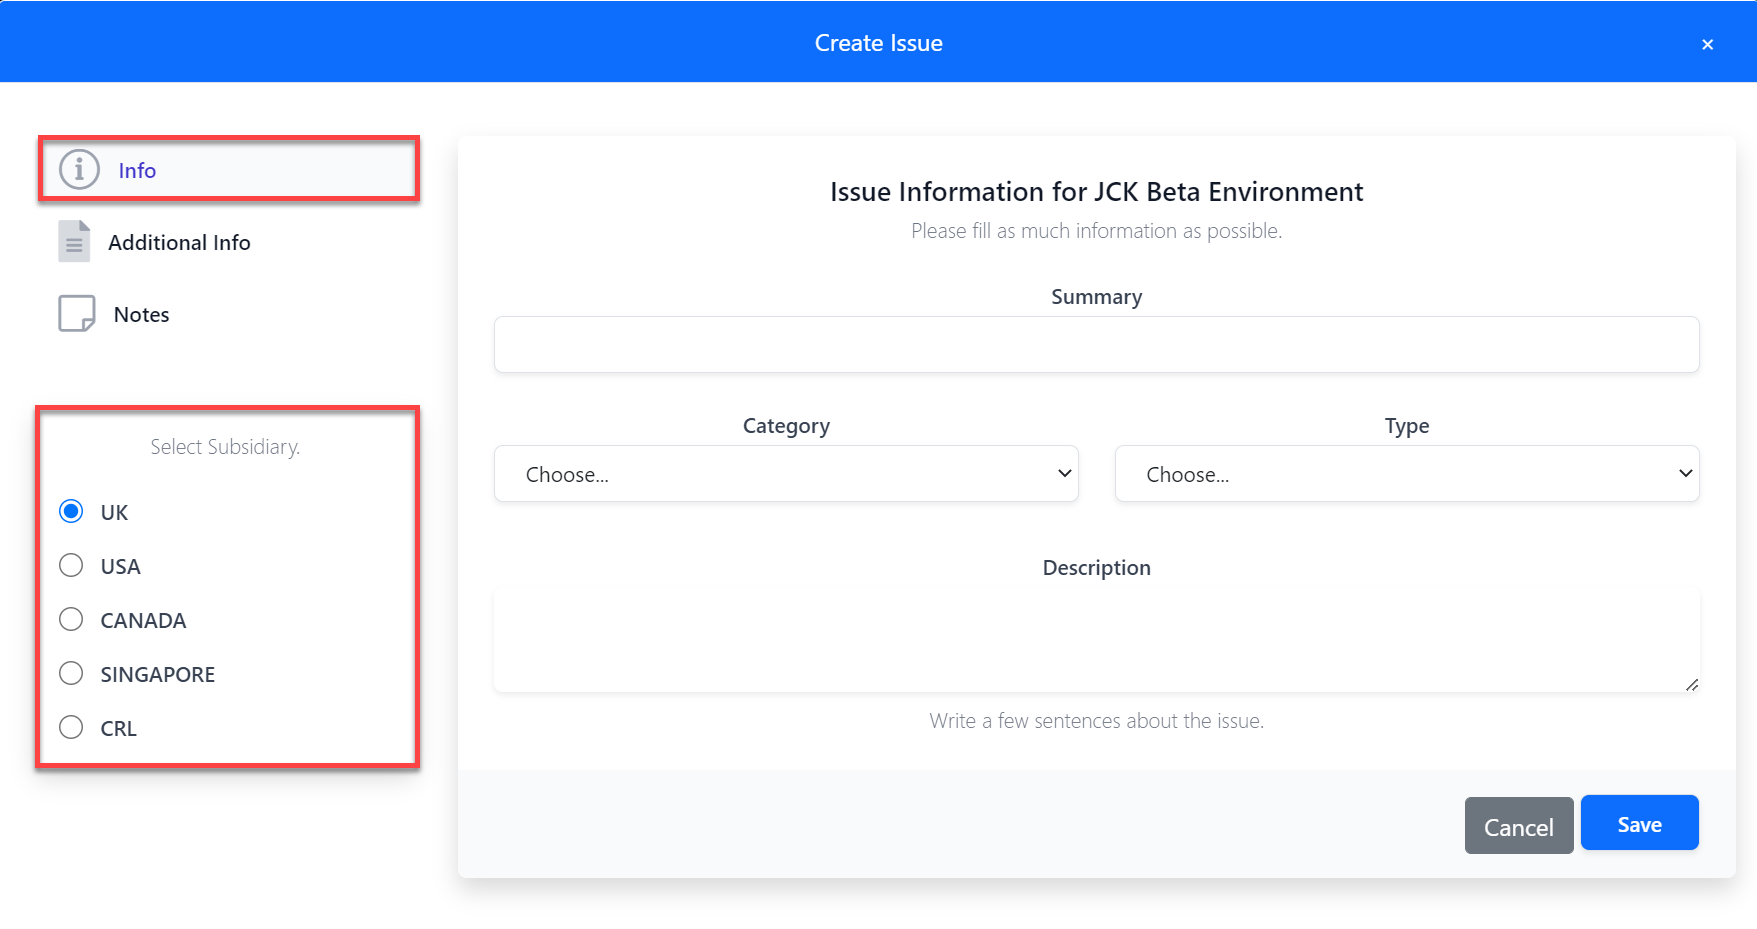The height and width of the screenshot is (929, 1757).
Task: Close the Create Issue dialog
Action: pyautogui.click(x=1707, y=44)
